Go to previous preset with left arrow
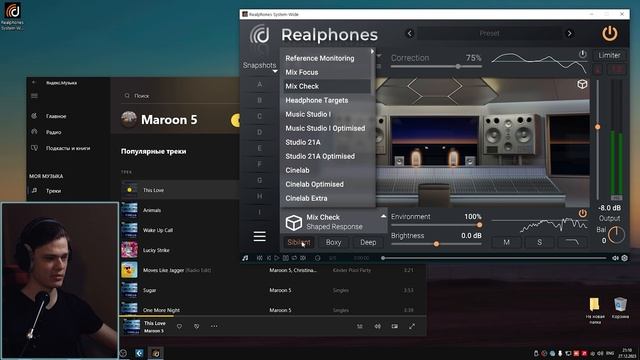The height and width of the screenshot is (360, 640). click(410, 34)
